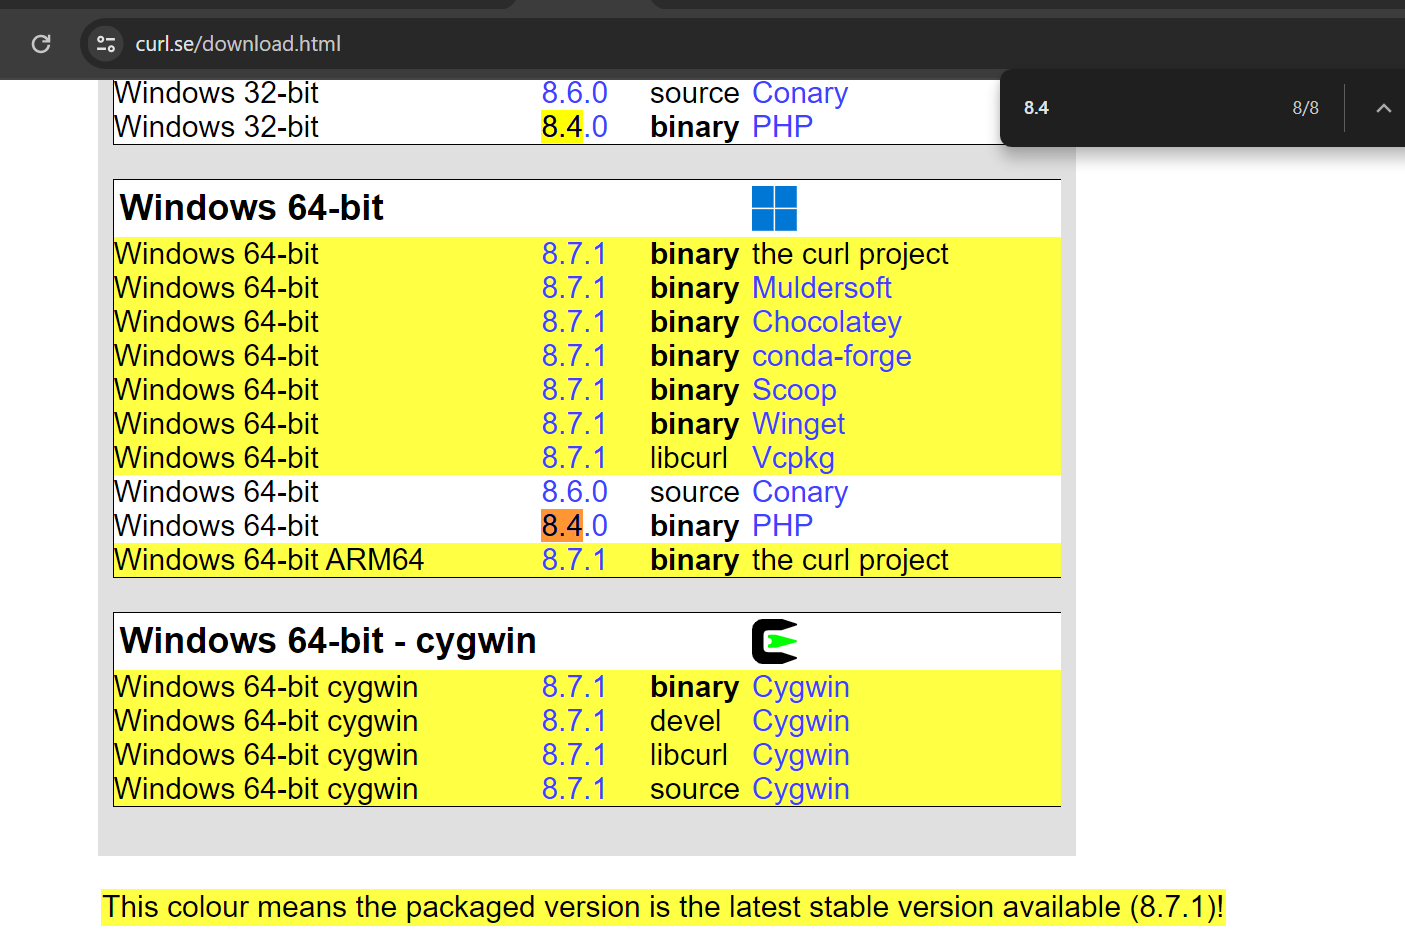Open 8.7.1 version link in Chocolatey row
The image size is (1405, 940).
(x=574, y=322)
